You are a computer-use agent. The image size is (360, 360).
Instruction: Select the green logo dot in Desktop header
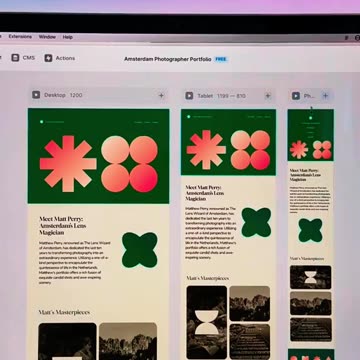pos(42,122)
